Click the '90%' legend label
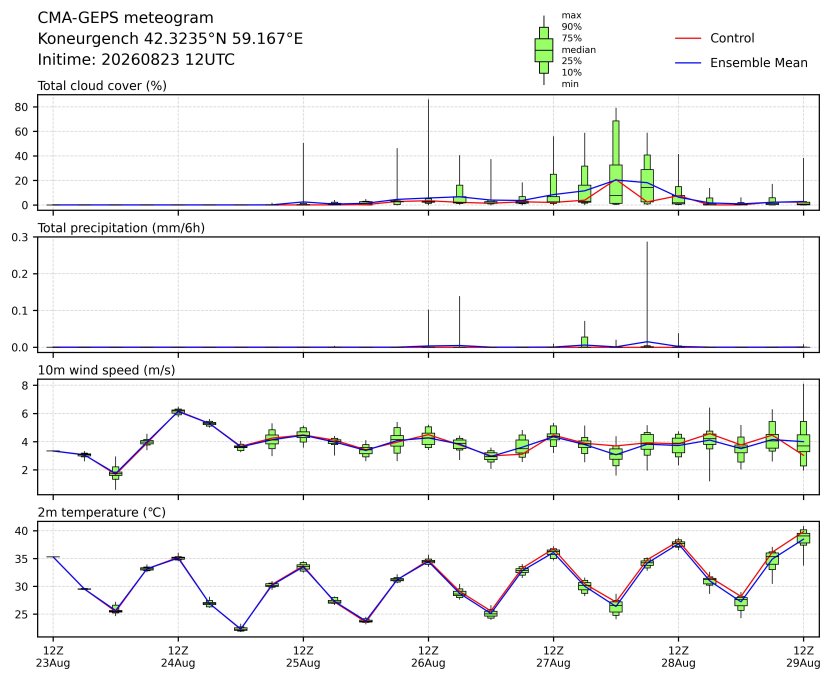 point(571,27)
